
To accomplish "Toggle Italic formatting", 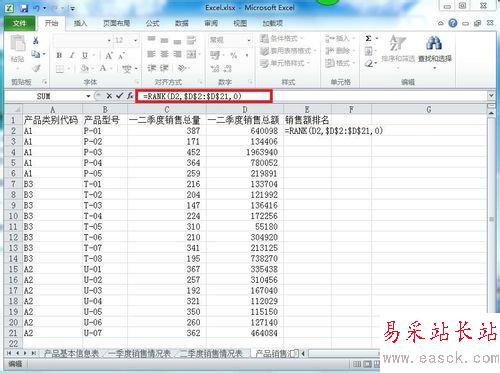I will point(72,55).
